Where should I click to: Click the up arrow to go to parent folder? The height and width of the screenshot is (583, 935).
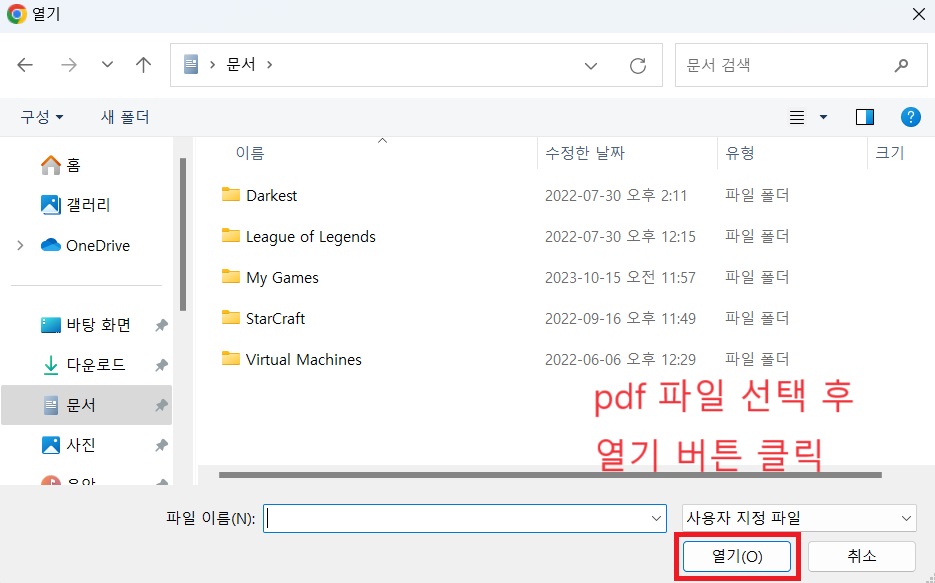143,64
